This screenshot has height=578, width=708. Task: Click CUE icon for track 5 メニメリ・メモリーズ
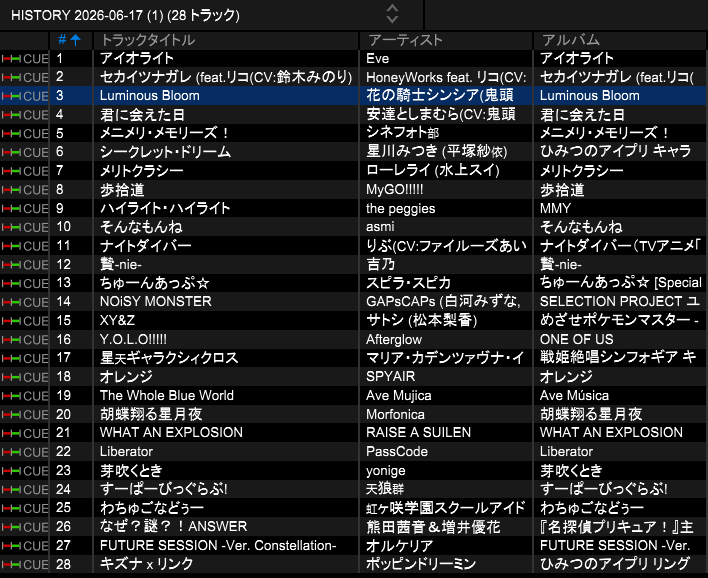click(x=24, y=134)
